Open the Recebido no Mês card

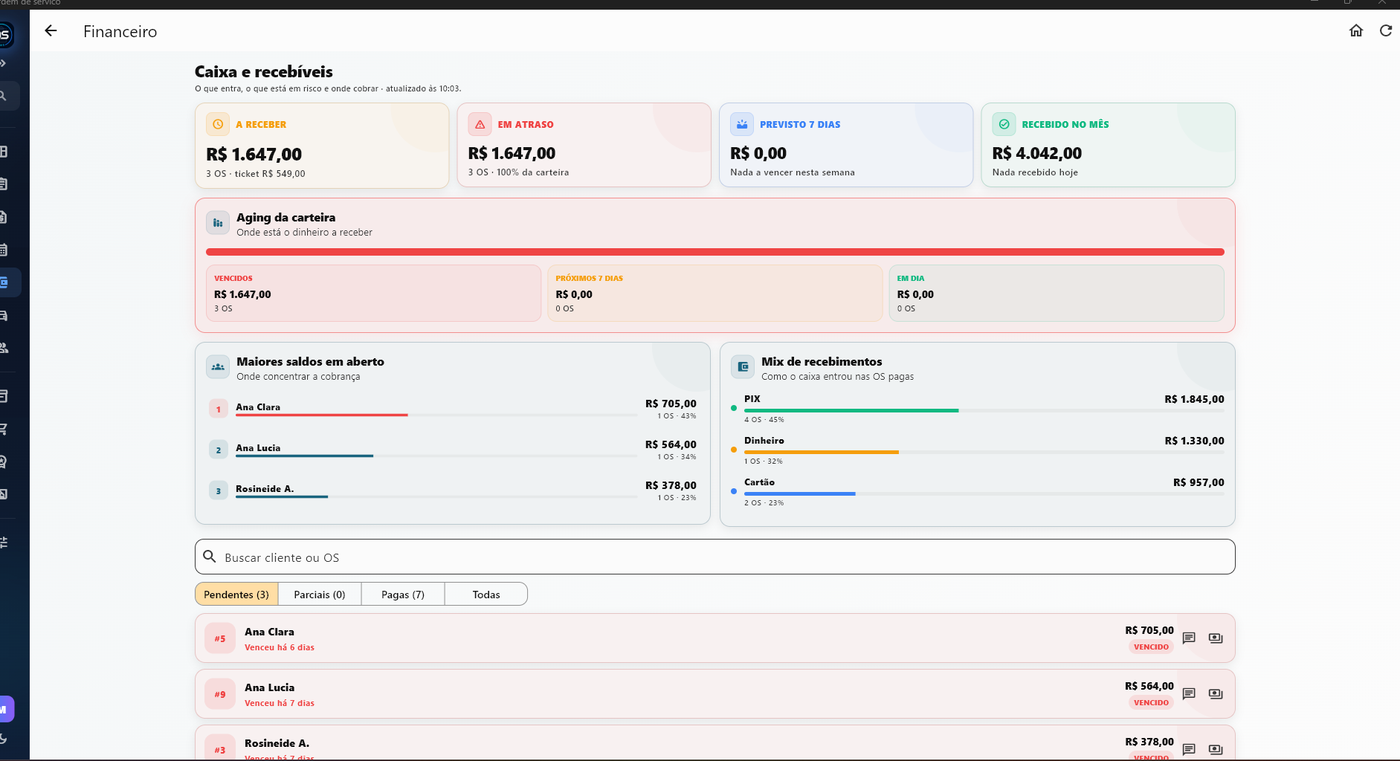pos(1108,145)
